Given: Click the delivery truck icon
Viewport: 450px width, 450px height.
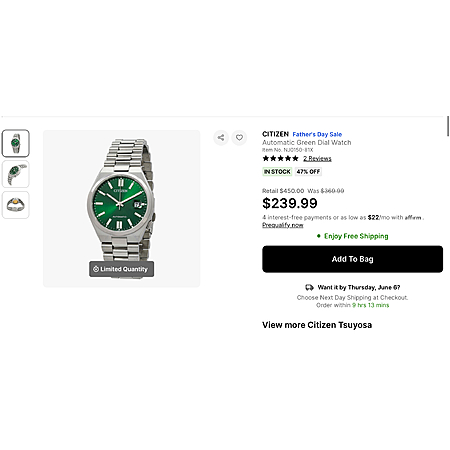Looking at the screenshot, I should point(309,287).
